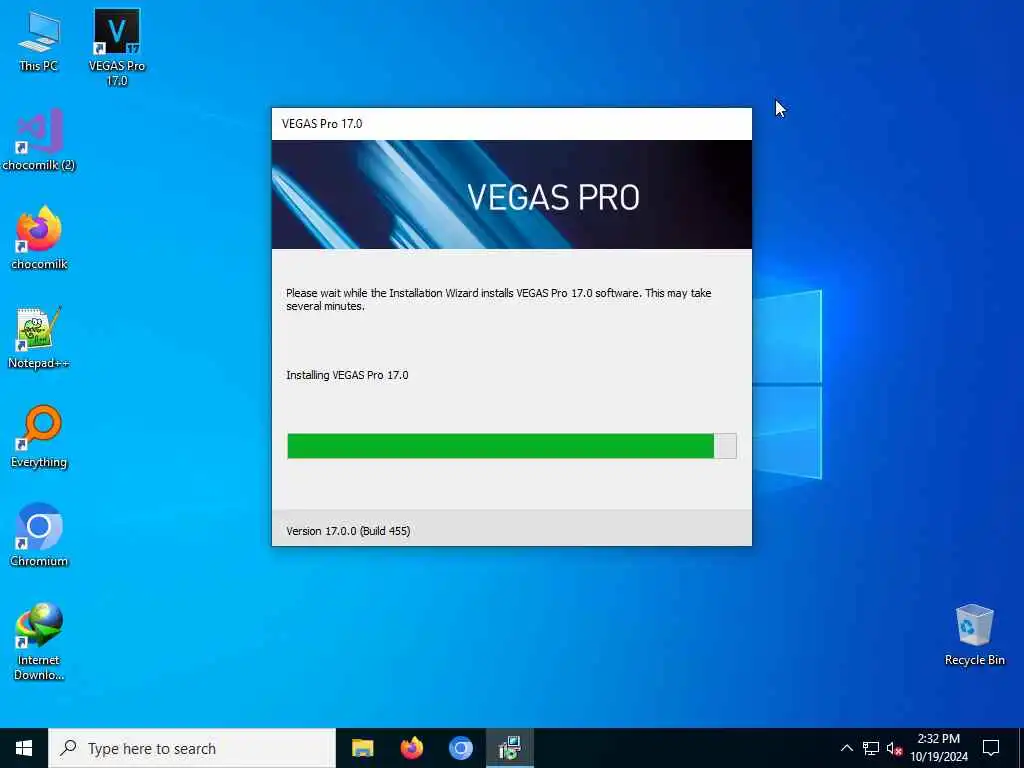Open the clock and date flyout
This screenshot has width=1024, height=768.
tap(938, 748)
